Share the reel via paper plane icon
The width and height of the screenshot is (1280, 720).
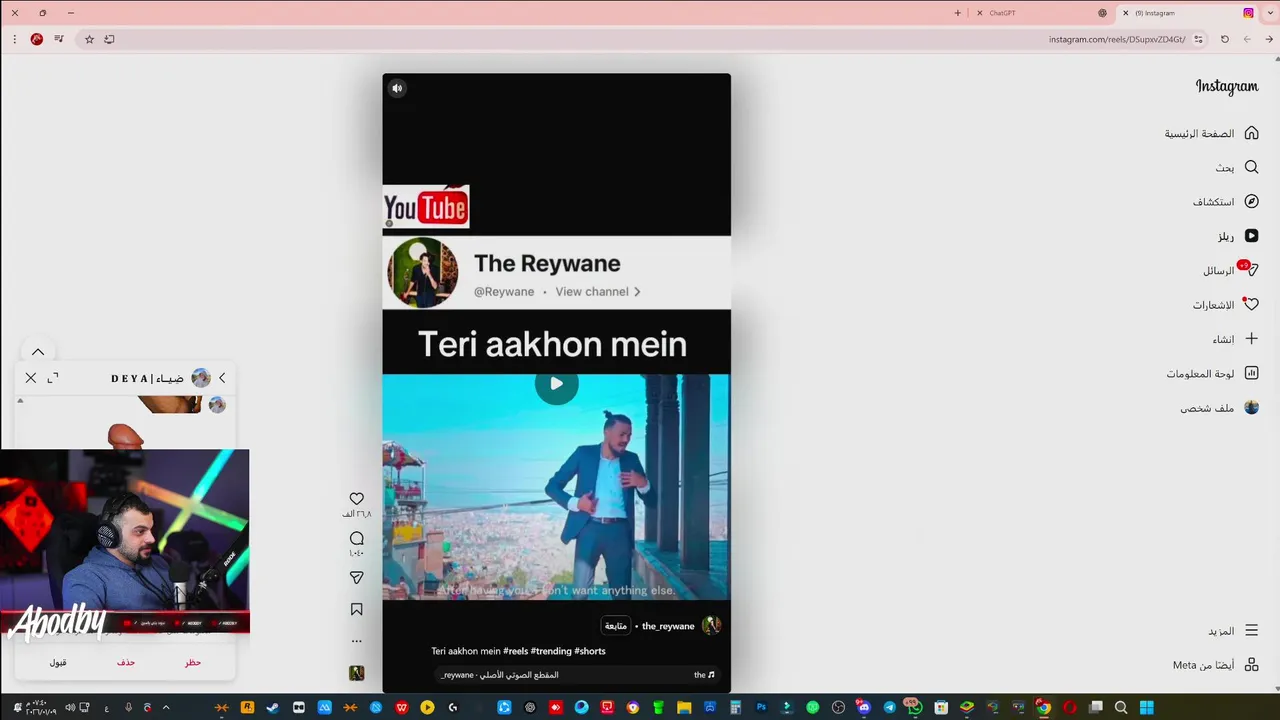point(357,577)
